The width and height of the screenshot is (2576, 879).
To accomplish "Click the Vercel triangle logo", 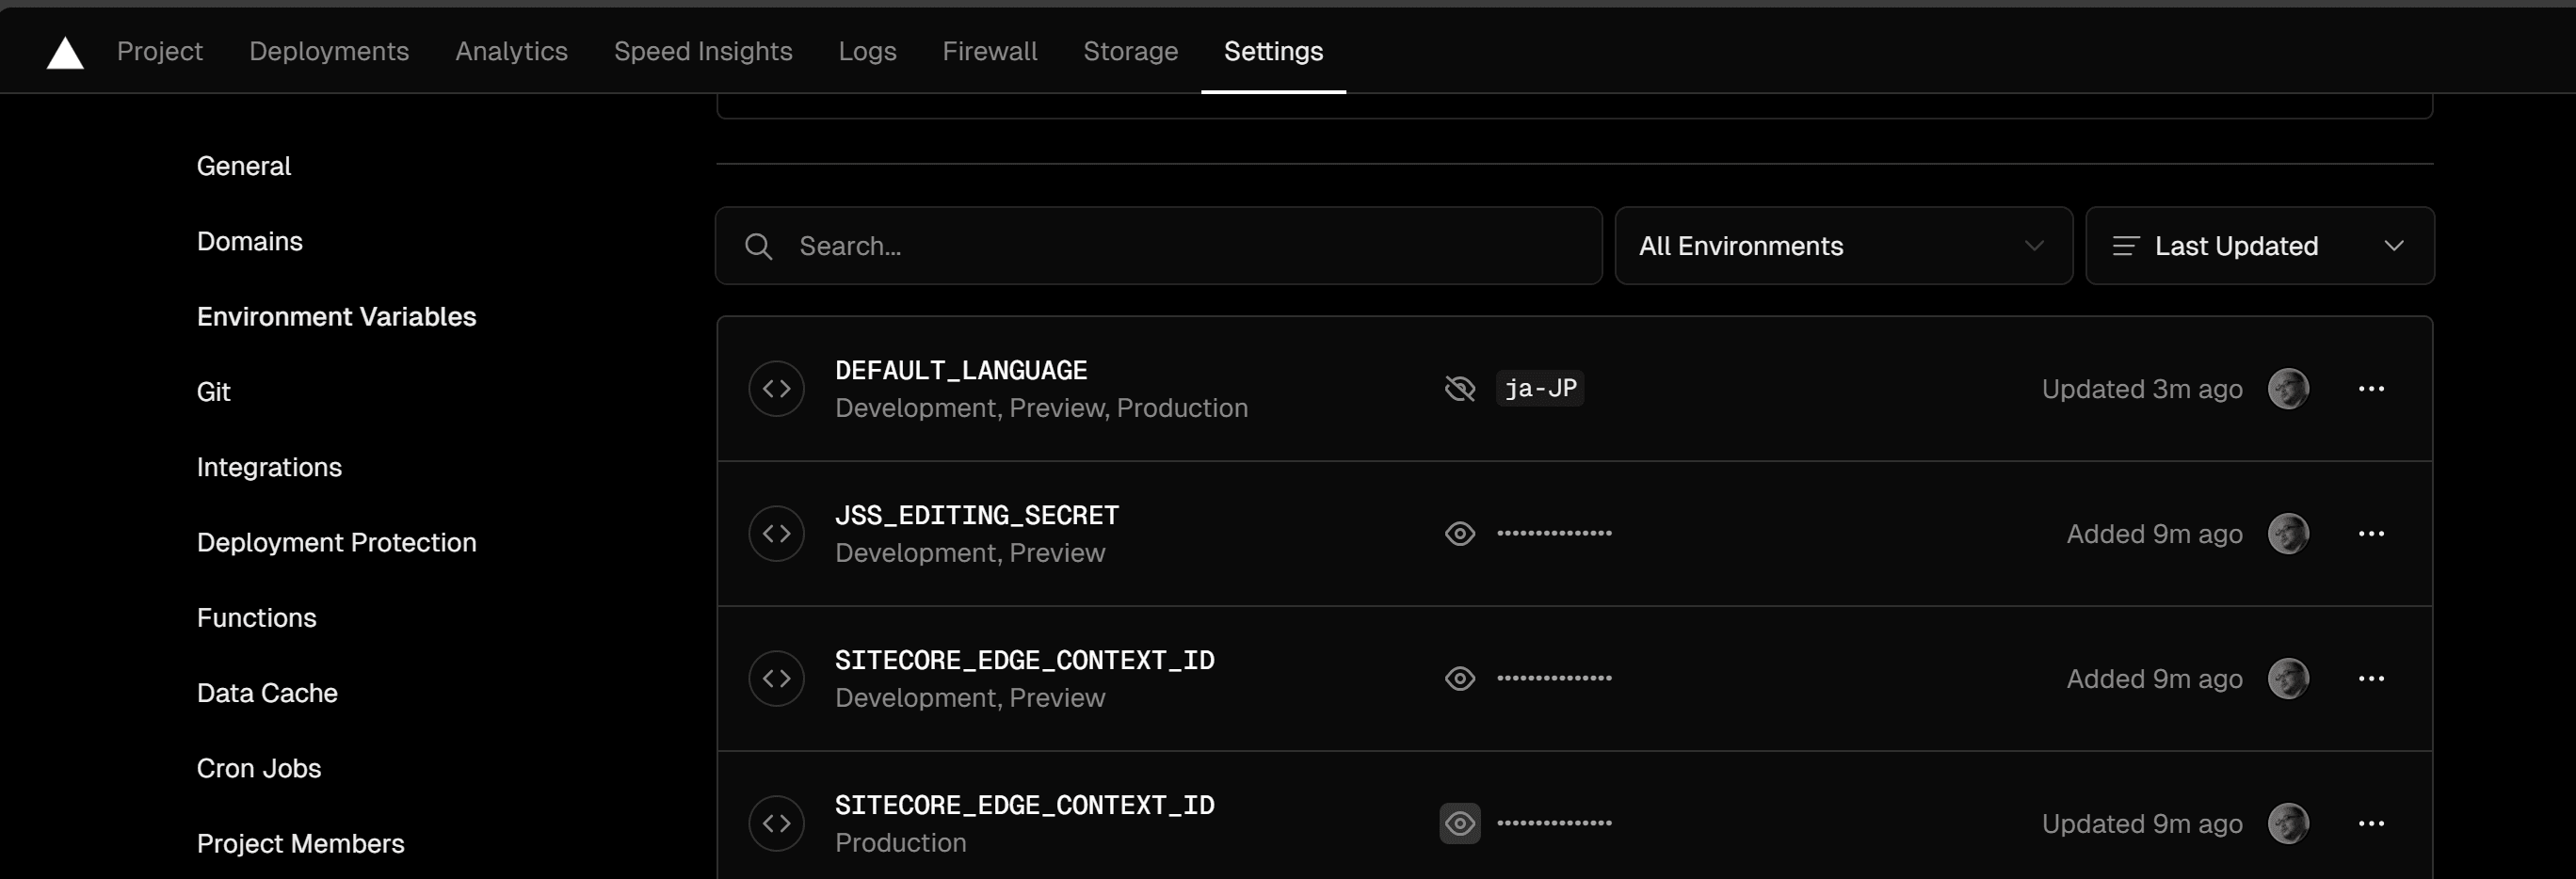I will click(x=65, y=53).
